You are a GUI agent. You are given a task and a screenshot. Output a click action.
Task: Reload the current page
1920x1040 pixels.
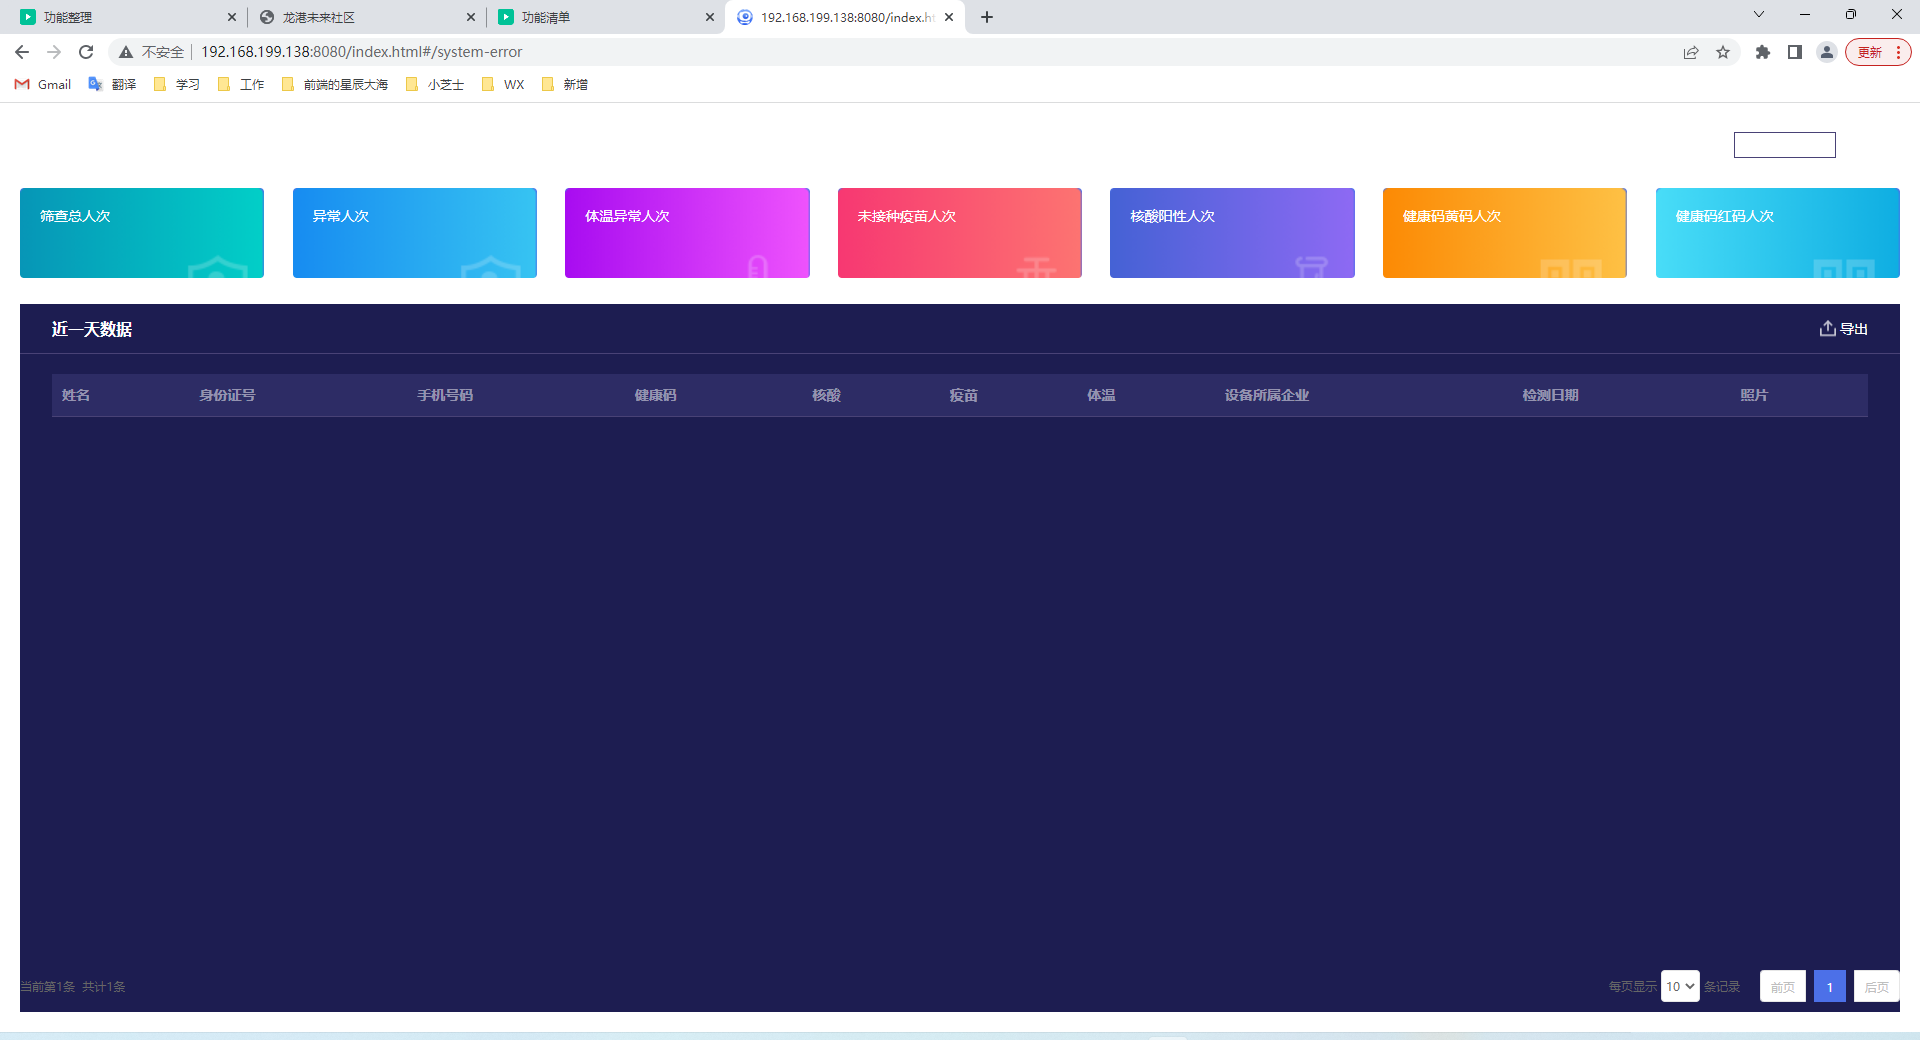(86, 52)
